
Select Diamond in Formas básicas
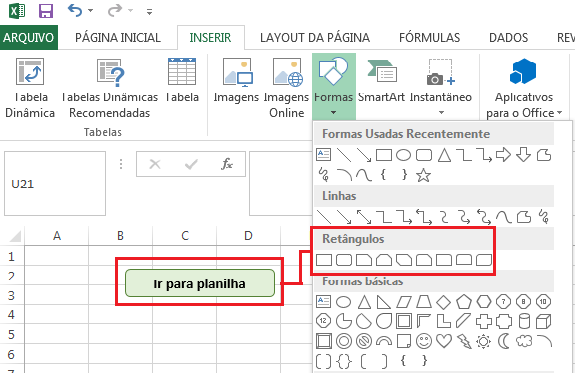[444, 302]
